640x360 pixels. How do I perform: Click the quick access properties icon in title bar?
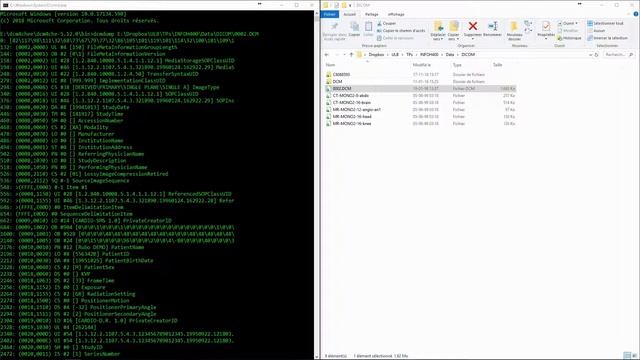337,5
